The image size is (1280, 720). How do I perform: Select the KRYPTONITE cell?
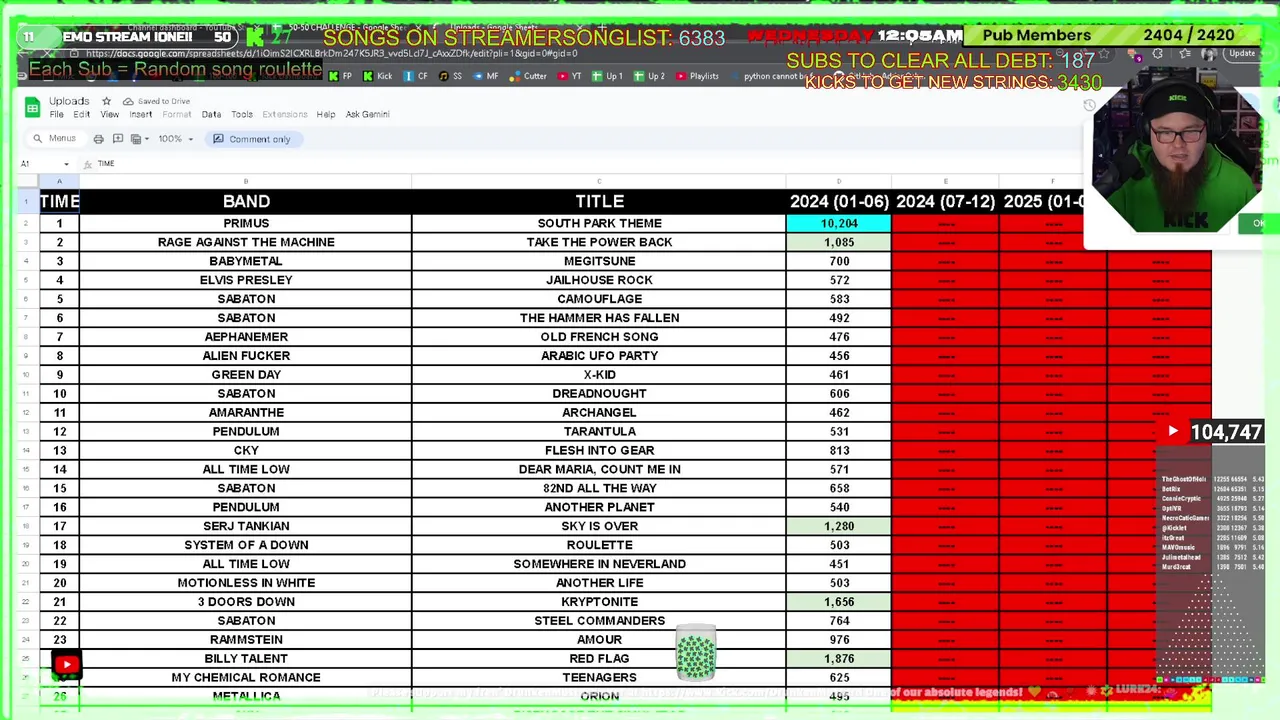coord(599,602)
